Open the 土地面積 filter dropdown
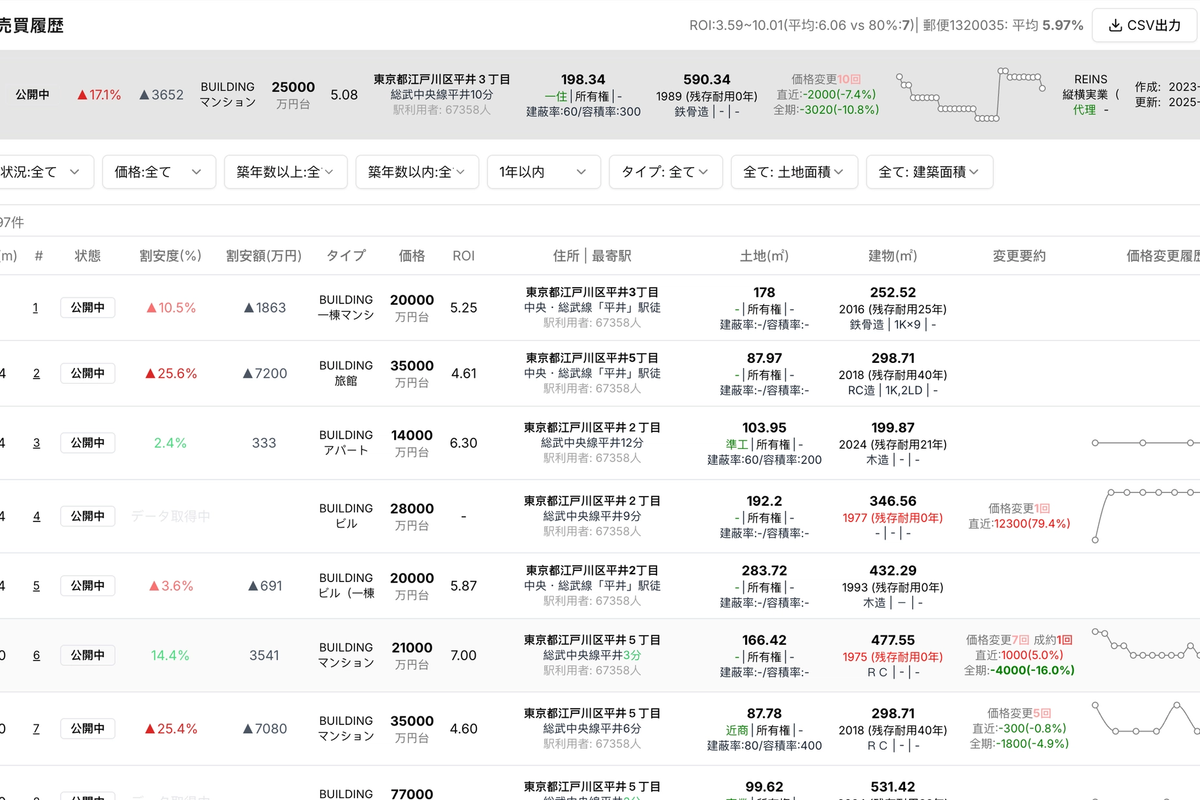Image resolution: width=1200 pixels, height=800 pixels. pyautogui.click(x=794, y=172)
